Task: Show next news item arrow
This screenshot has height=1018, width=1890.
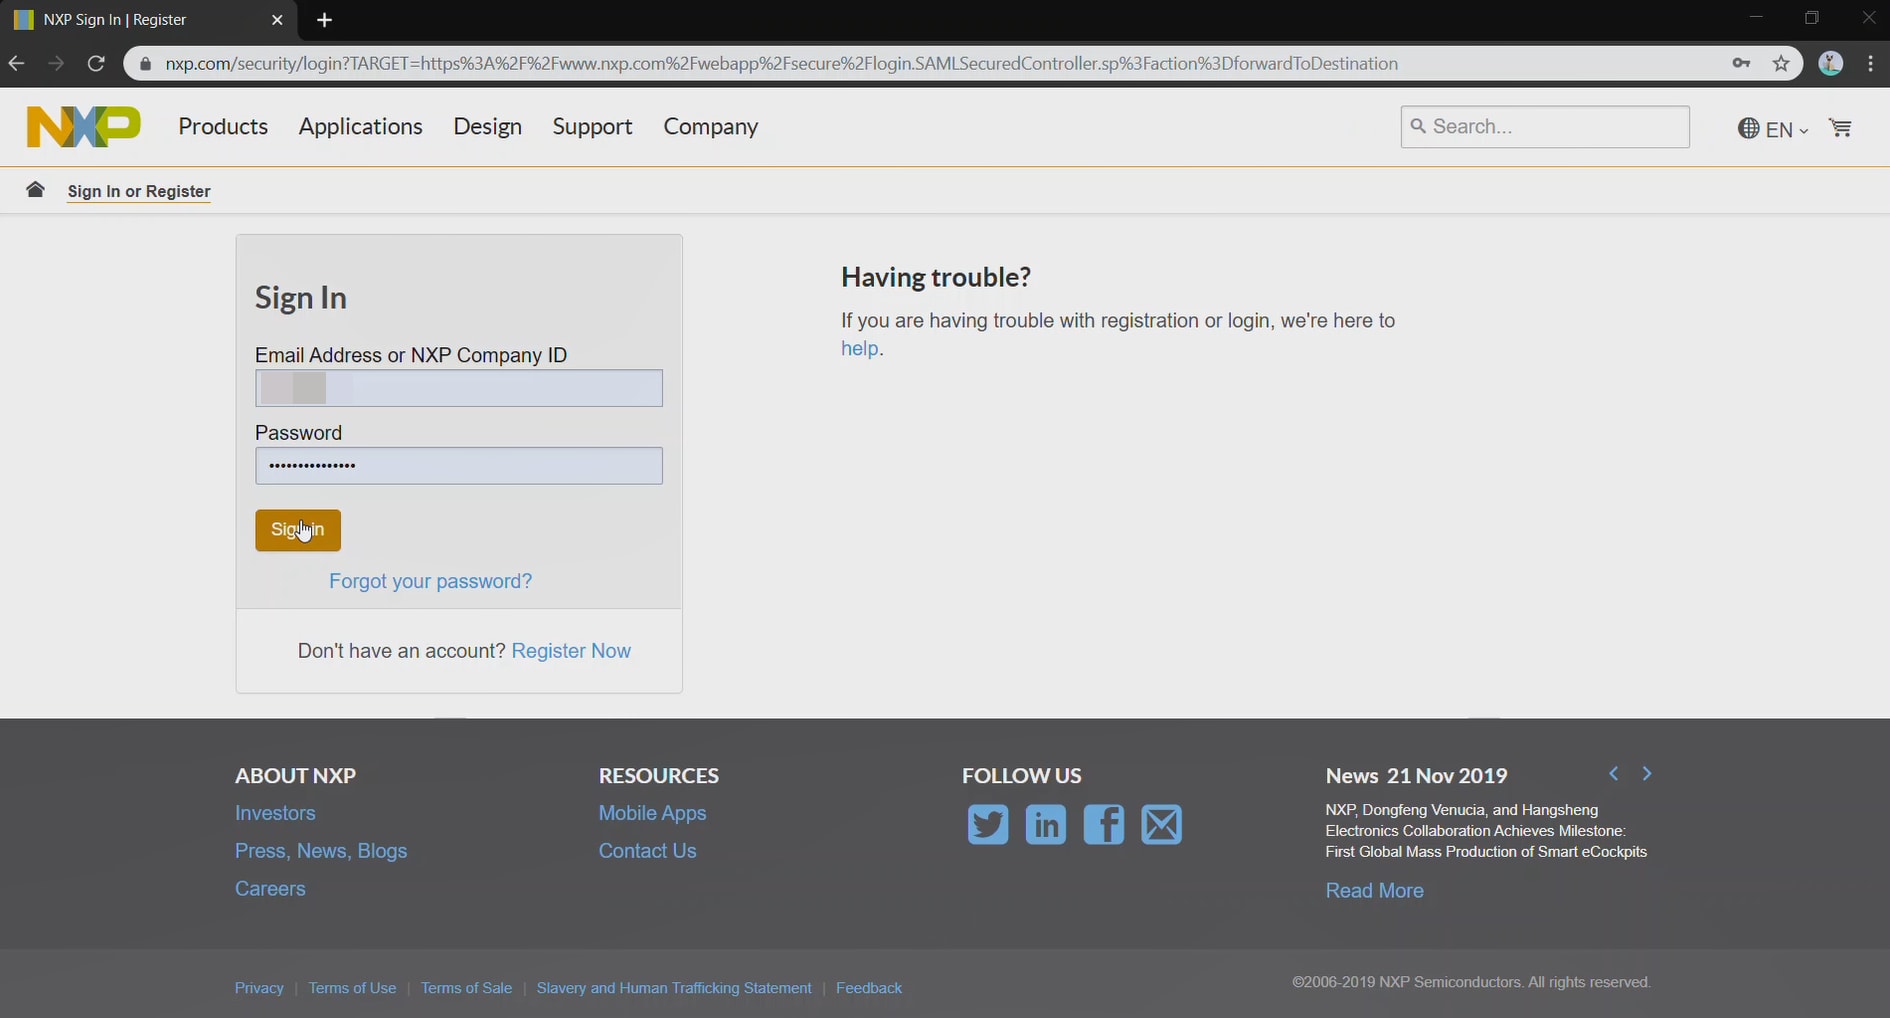Action: [1646, 774]
